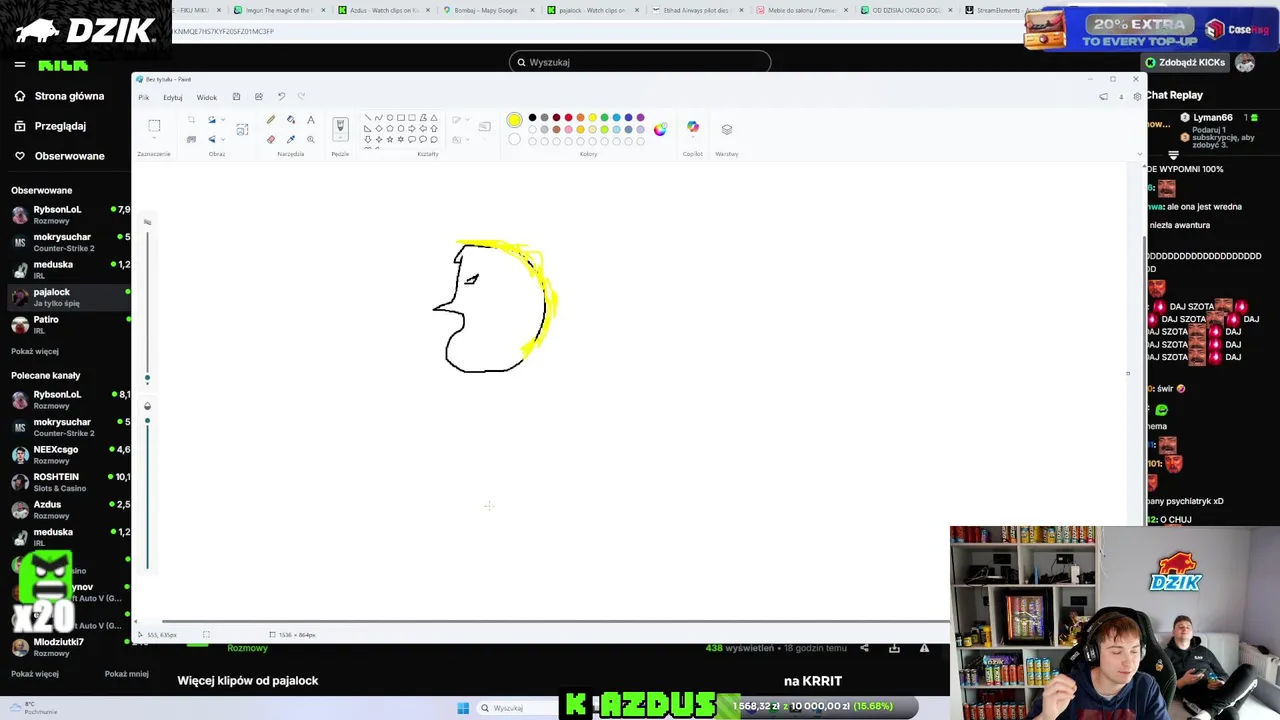Click the rectangular selection tool (Zaznaczenie)
Image resolution: width=1280 pixels, height=720 pixels.
pyautogui.click(x=154, y=126)
